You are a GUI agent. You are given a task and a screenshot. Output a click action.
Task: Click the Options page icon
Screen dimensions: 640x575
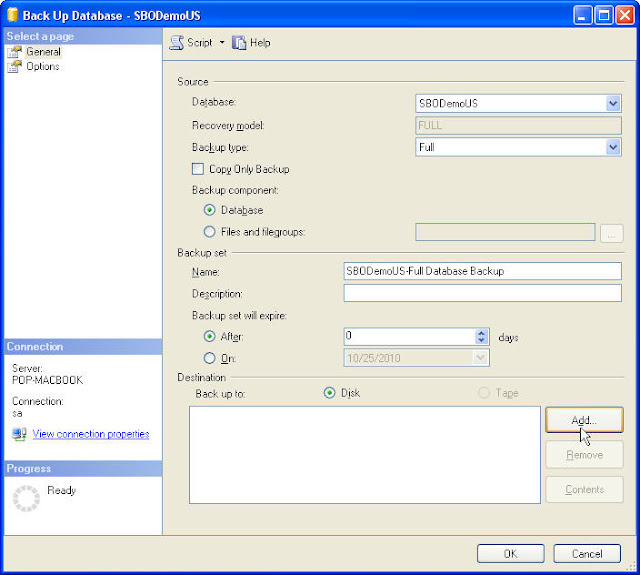[x=15, y=67]
